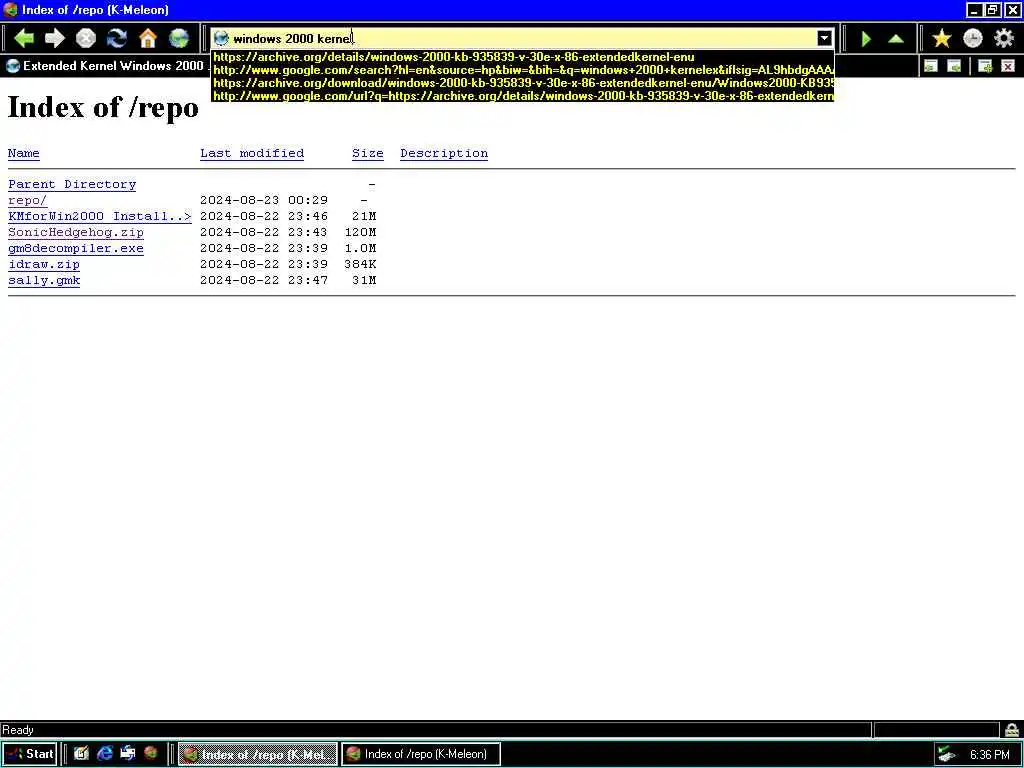
Task: Download SonicHedgehog.zip
Action: tap(76, 232)
